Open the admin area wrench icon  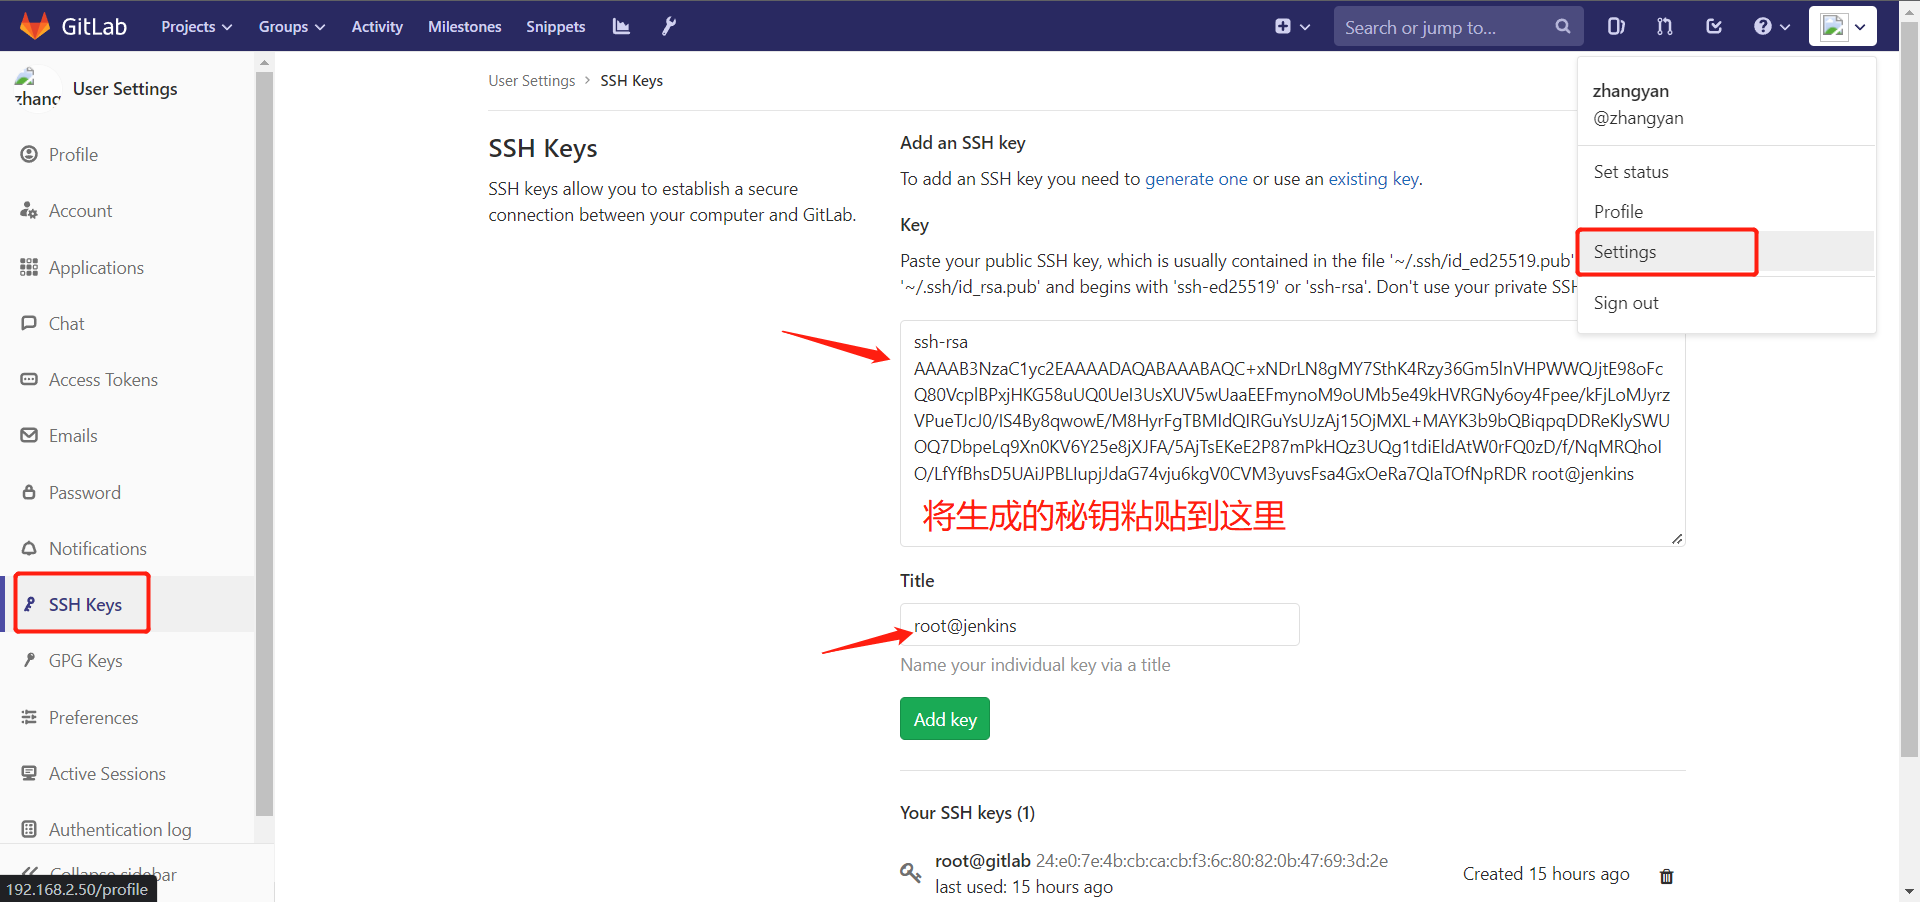669,26
